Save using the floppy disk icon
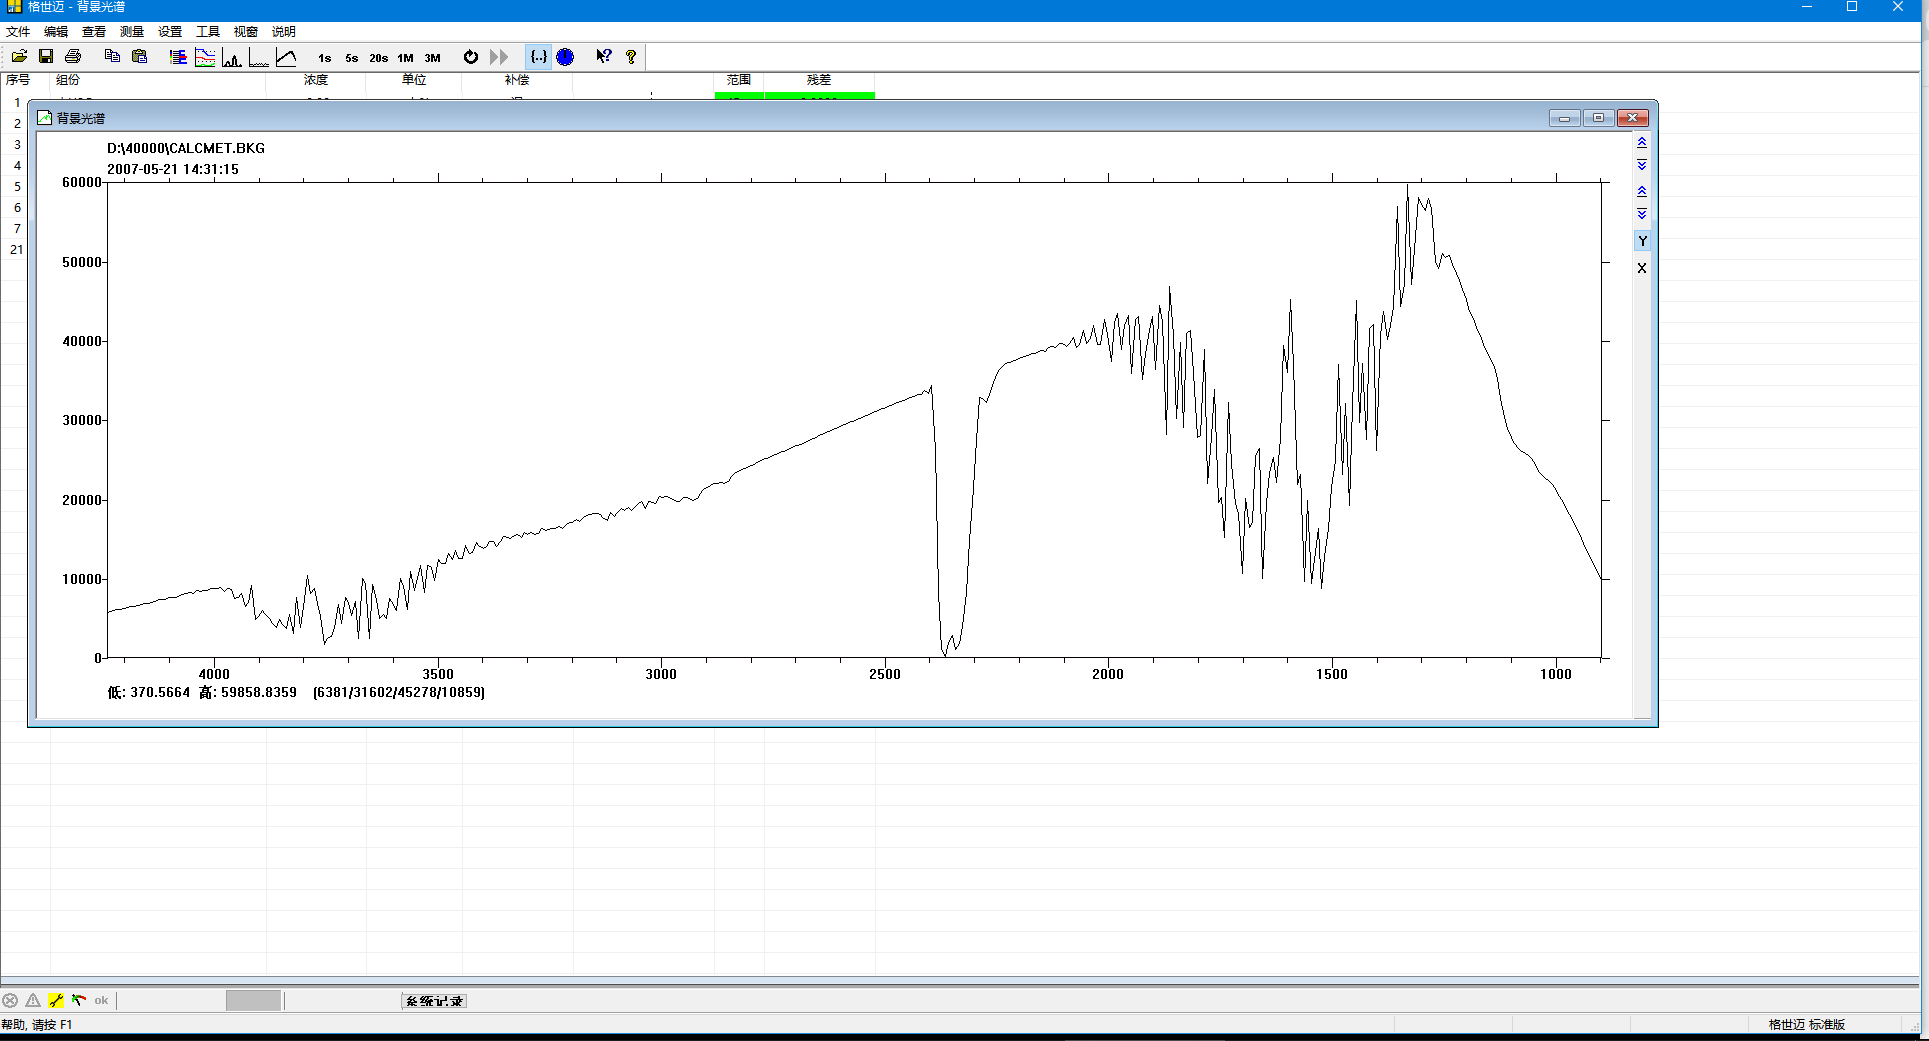Image resolution: width=1929 pixels, height=1041 pixels. click(46, 57)
